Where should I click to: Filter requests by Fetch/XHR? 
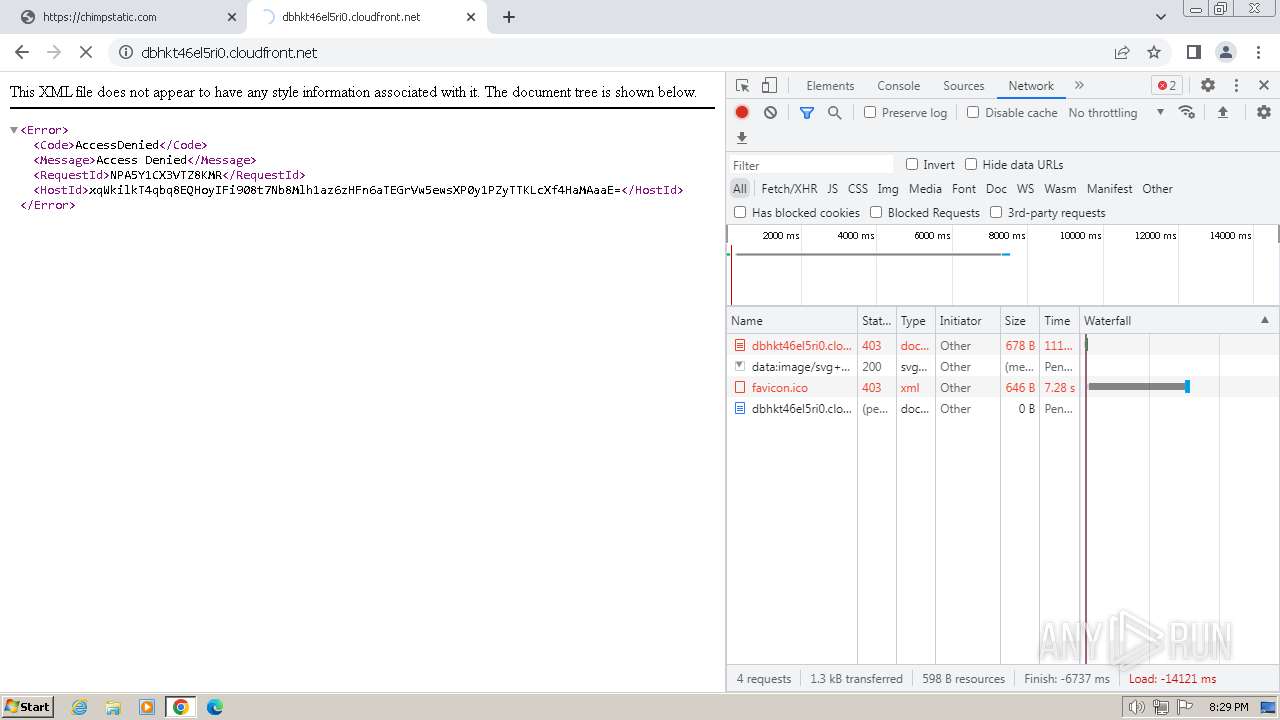click(789, 188)
